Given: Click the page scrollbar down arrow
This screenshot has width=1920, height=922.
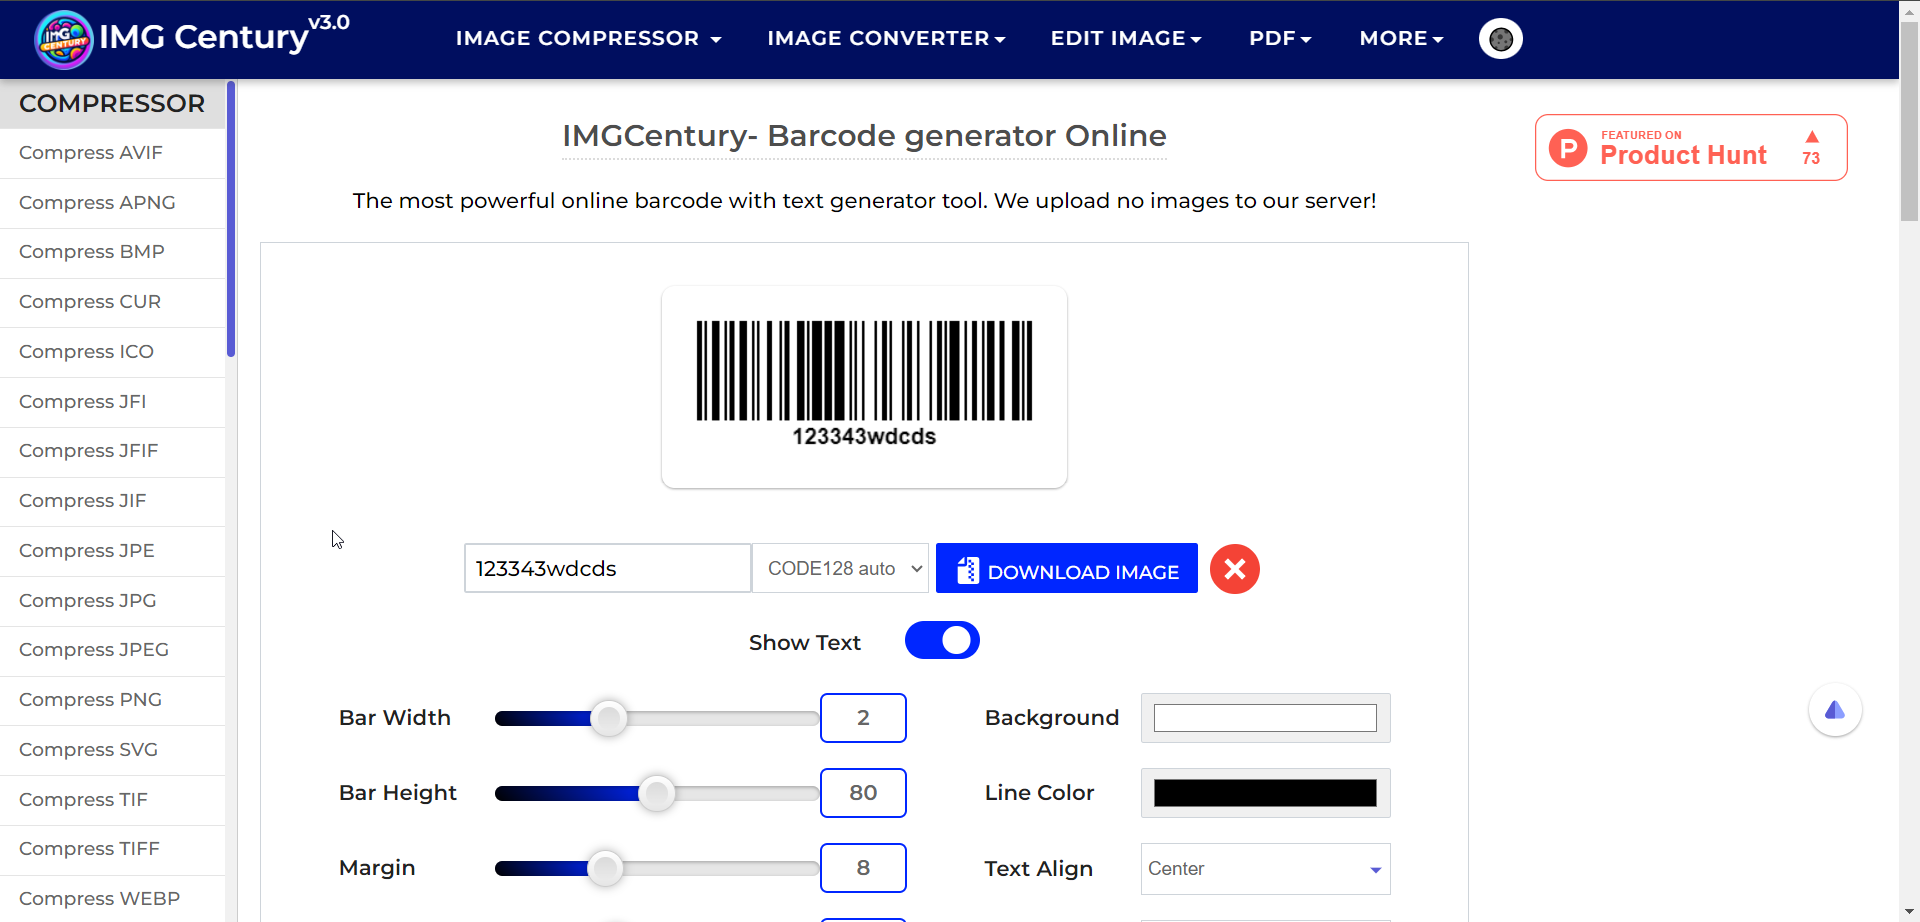Looking at the screenshot, I should (1909, 912).
